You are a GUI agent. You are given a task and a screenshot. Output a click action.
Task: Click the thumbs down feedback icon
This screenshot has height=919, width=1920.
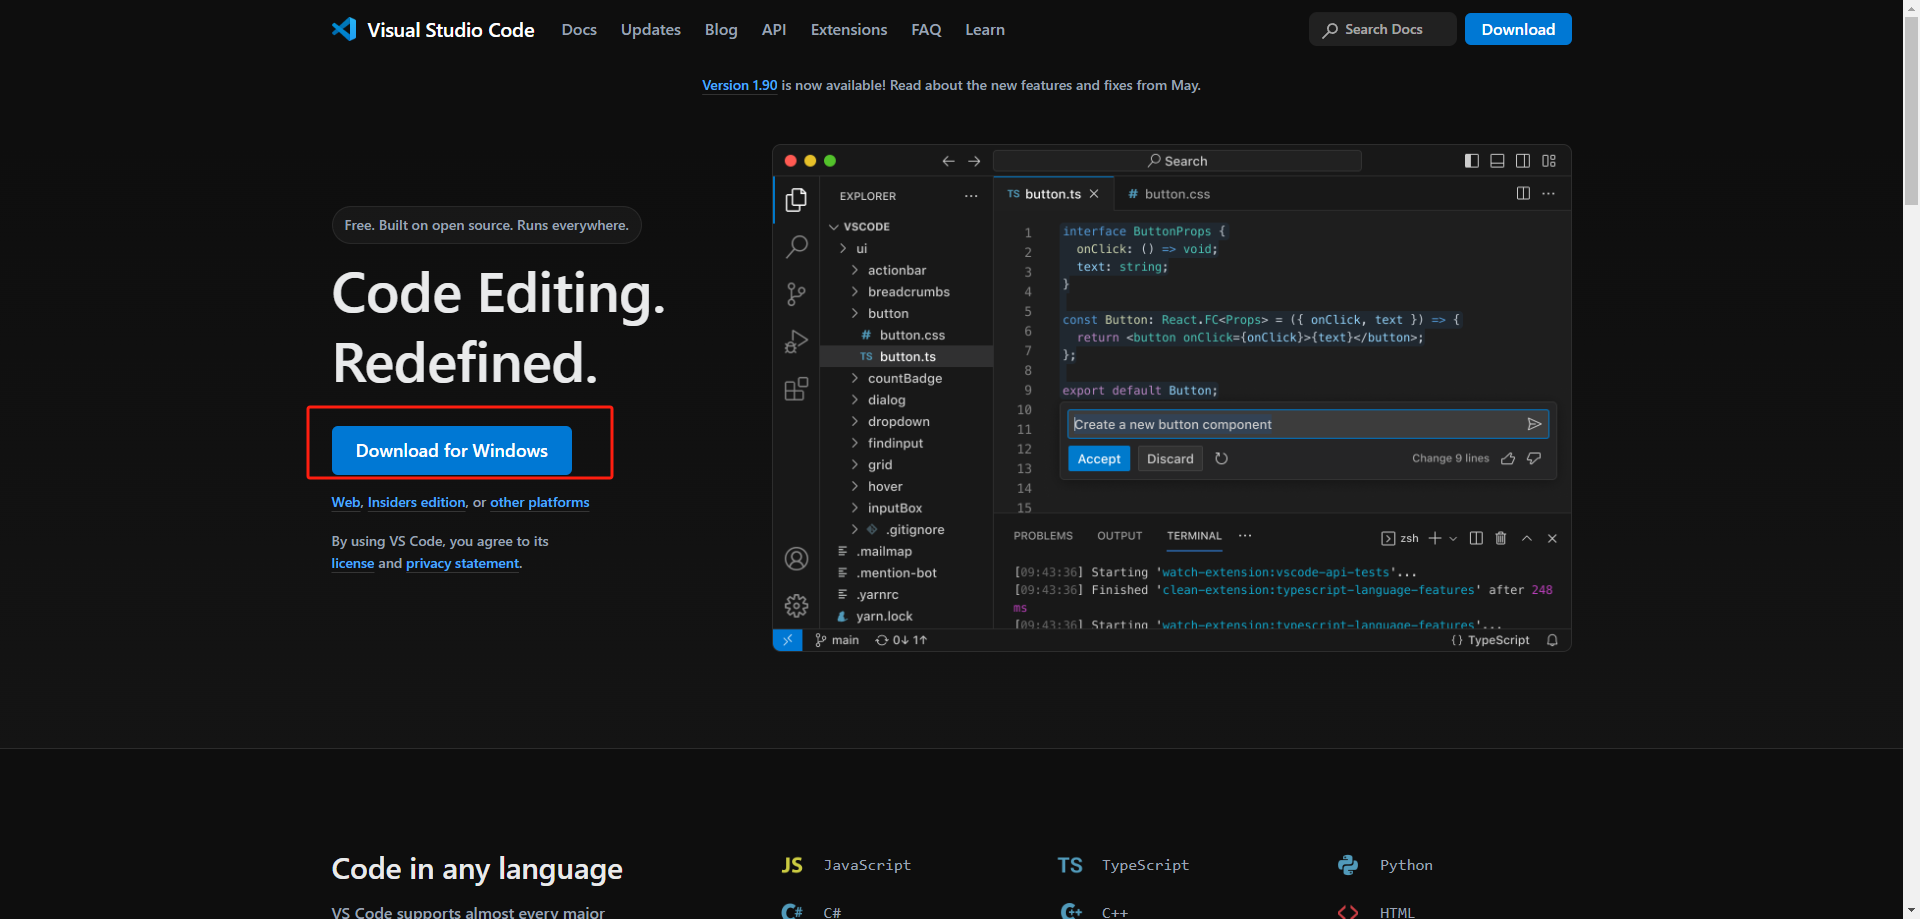[x=1534, y=458]
